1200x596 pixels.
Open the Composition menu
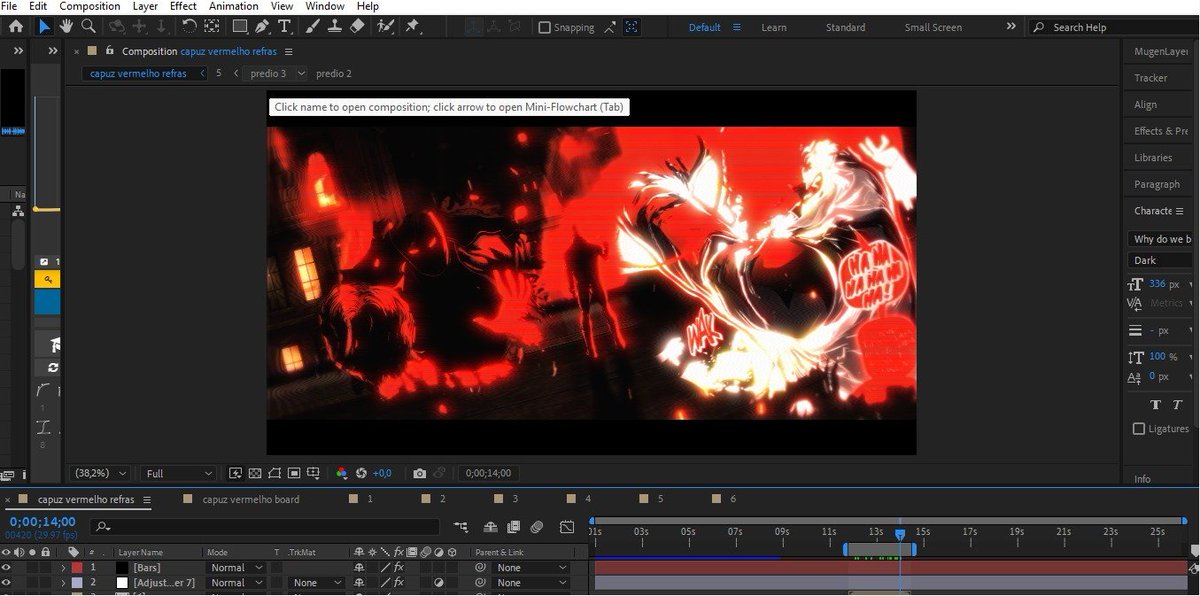pos(90,6)
